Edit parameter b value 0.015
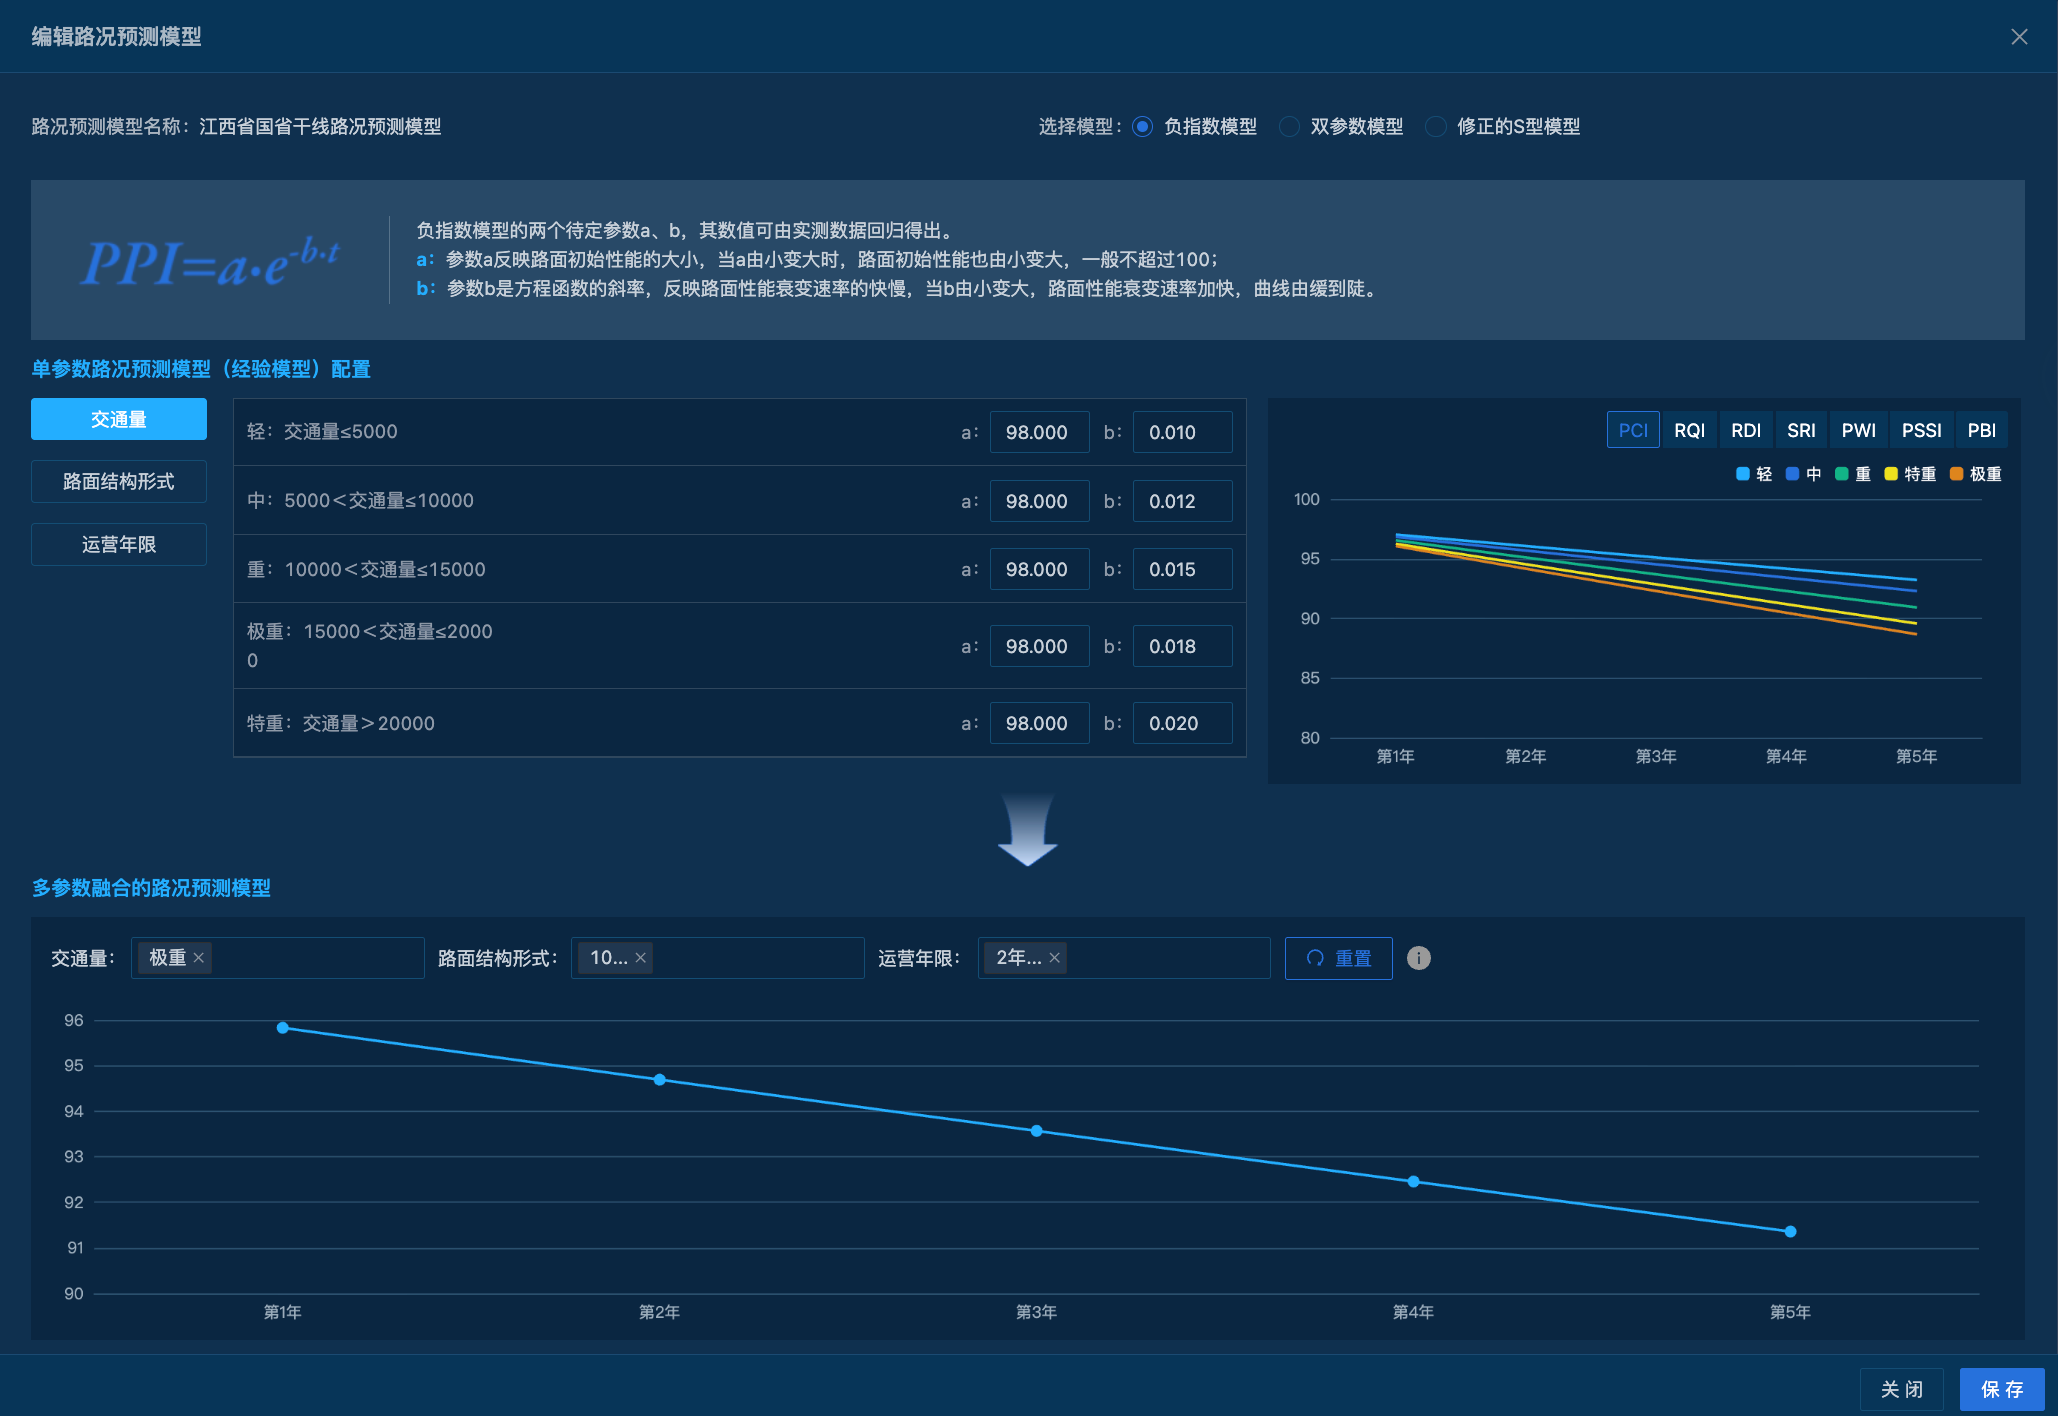This screenshot has width=2058, height=1416. [1182, 569]
